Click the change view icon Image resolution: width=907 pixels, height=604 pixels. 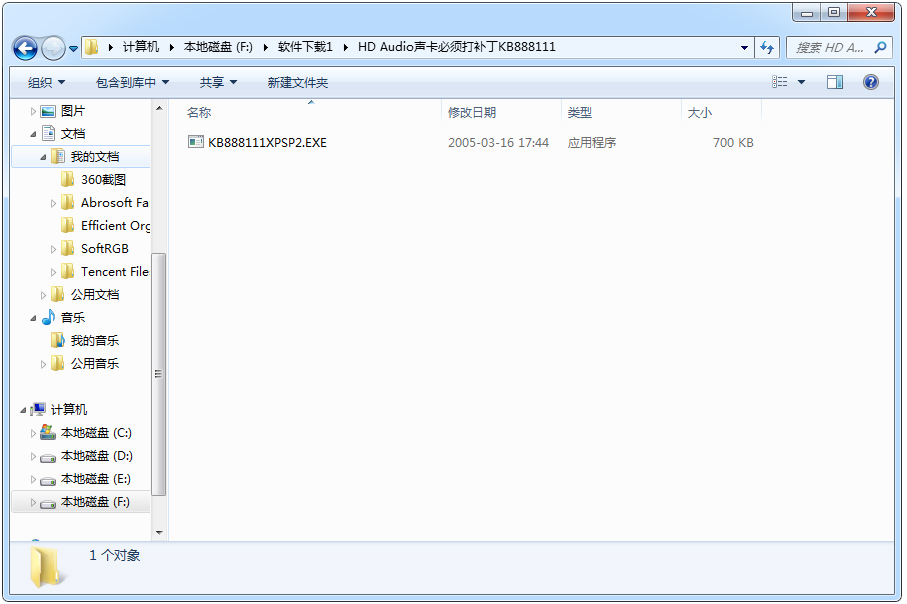point(779,82)
